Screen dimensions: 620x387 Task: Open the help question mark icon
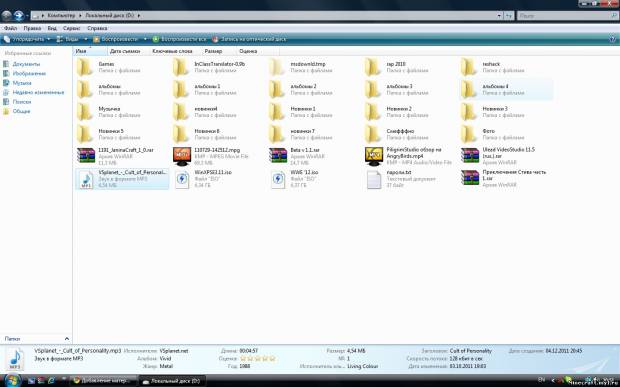pyautogui.click(x=613, y=39)
